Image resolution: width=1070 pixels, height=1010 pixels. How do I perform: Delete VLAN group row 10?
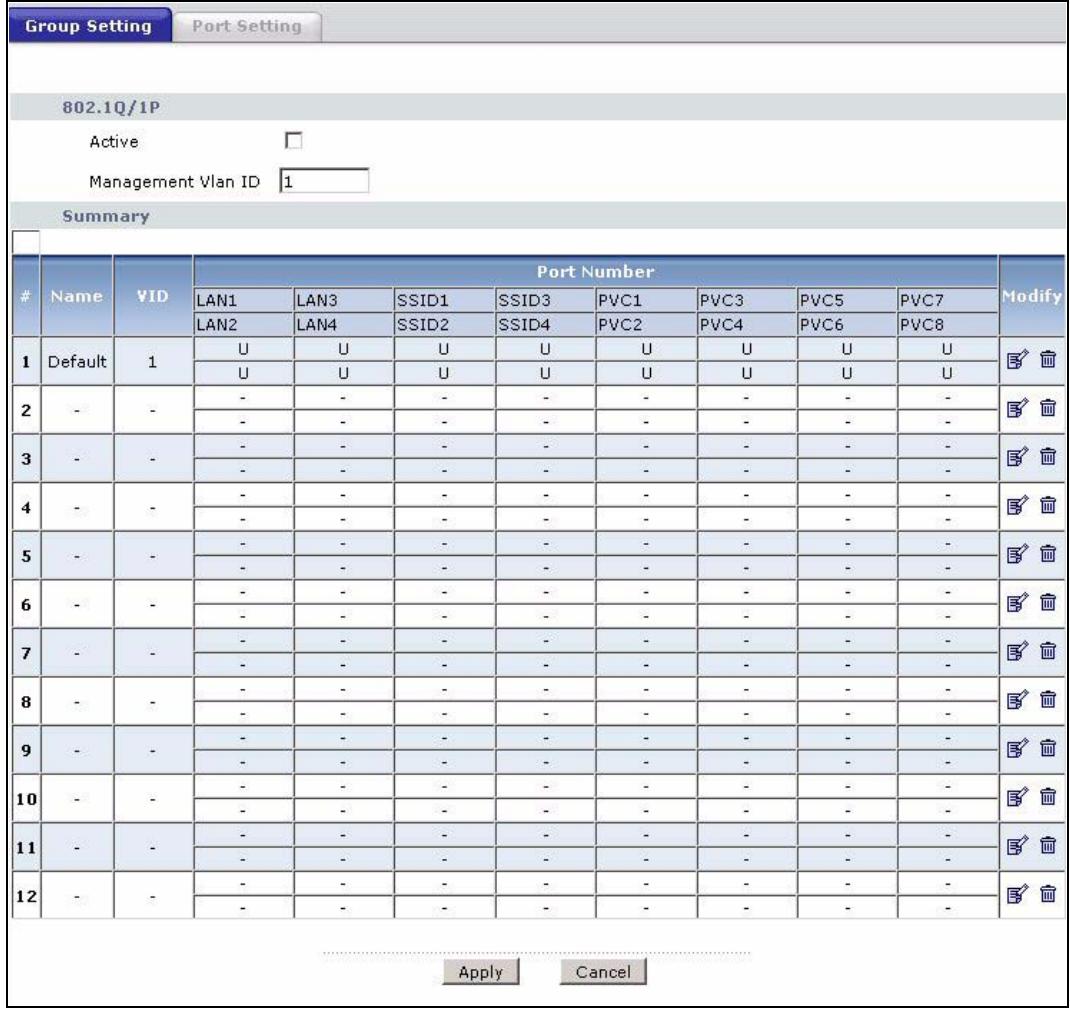coord(1048,797)
